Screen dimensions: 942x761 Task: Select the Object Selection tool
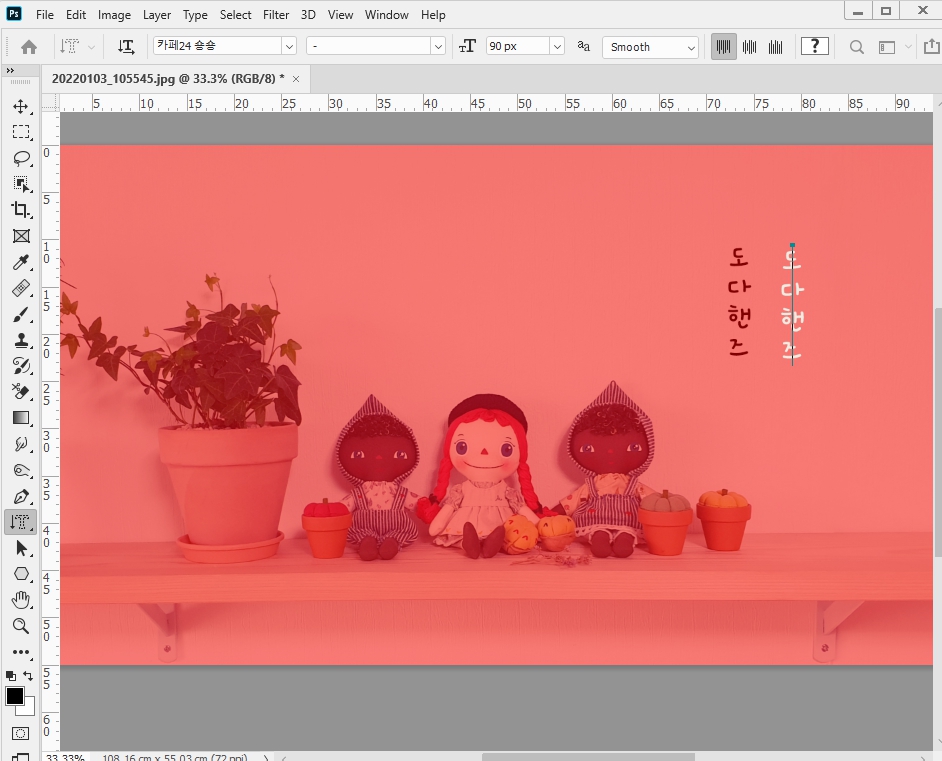click(21, 184)
